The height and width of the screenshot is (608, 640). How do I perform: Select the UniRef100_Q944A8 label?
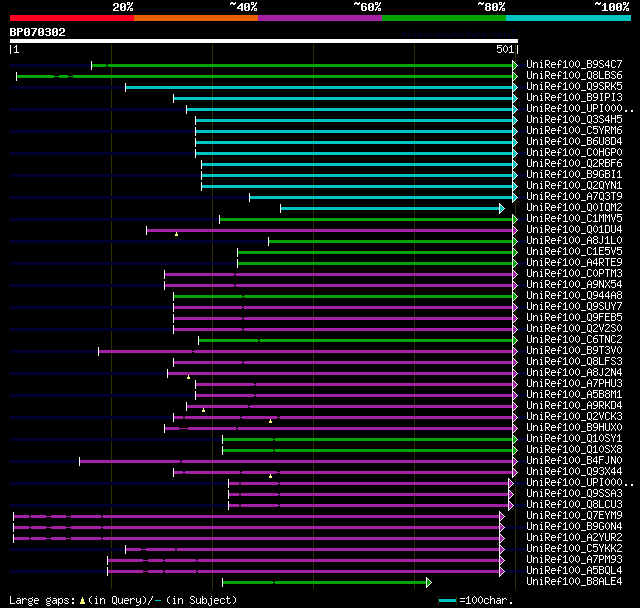coord(574,296)
